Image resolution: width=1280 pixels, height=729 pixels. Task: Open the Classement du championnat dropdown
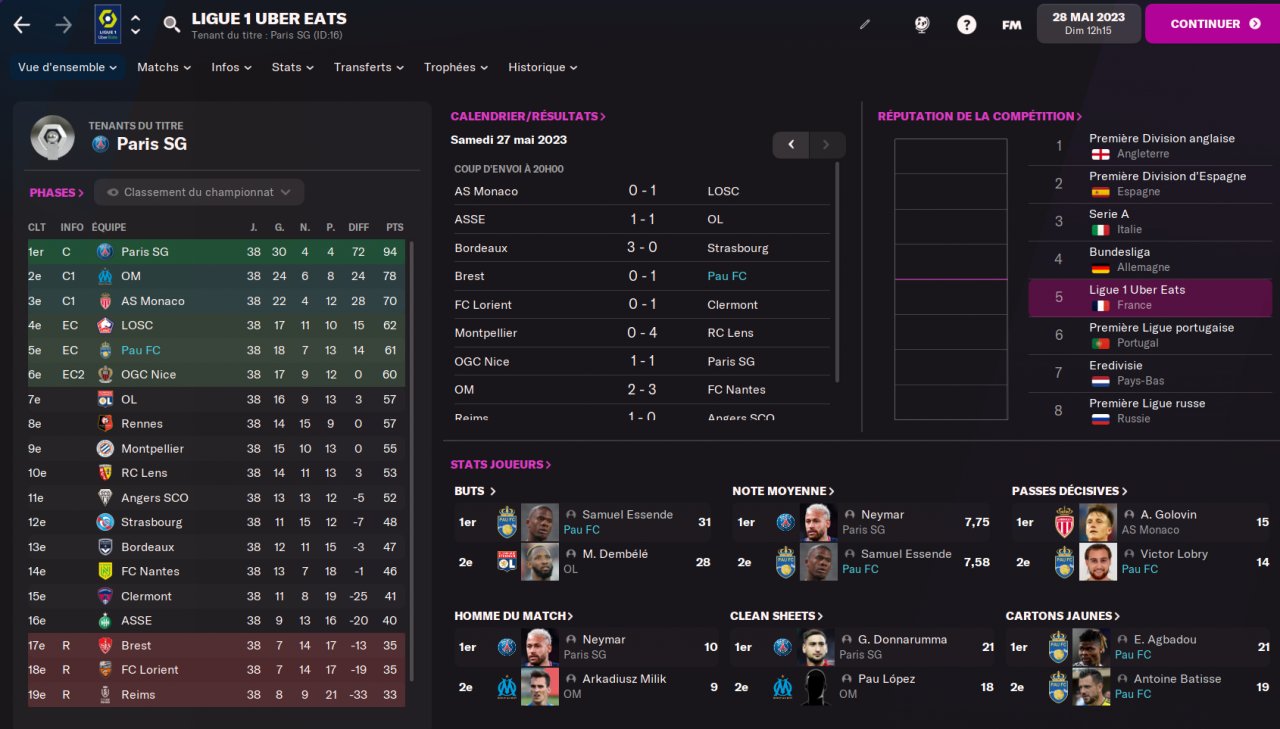pos(199,192)
